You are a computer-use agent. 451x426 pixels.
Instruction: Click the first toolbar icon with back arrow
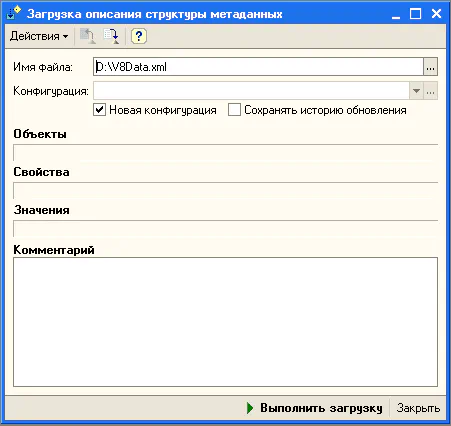pyautogui.click(x=88, y=36)
